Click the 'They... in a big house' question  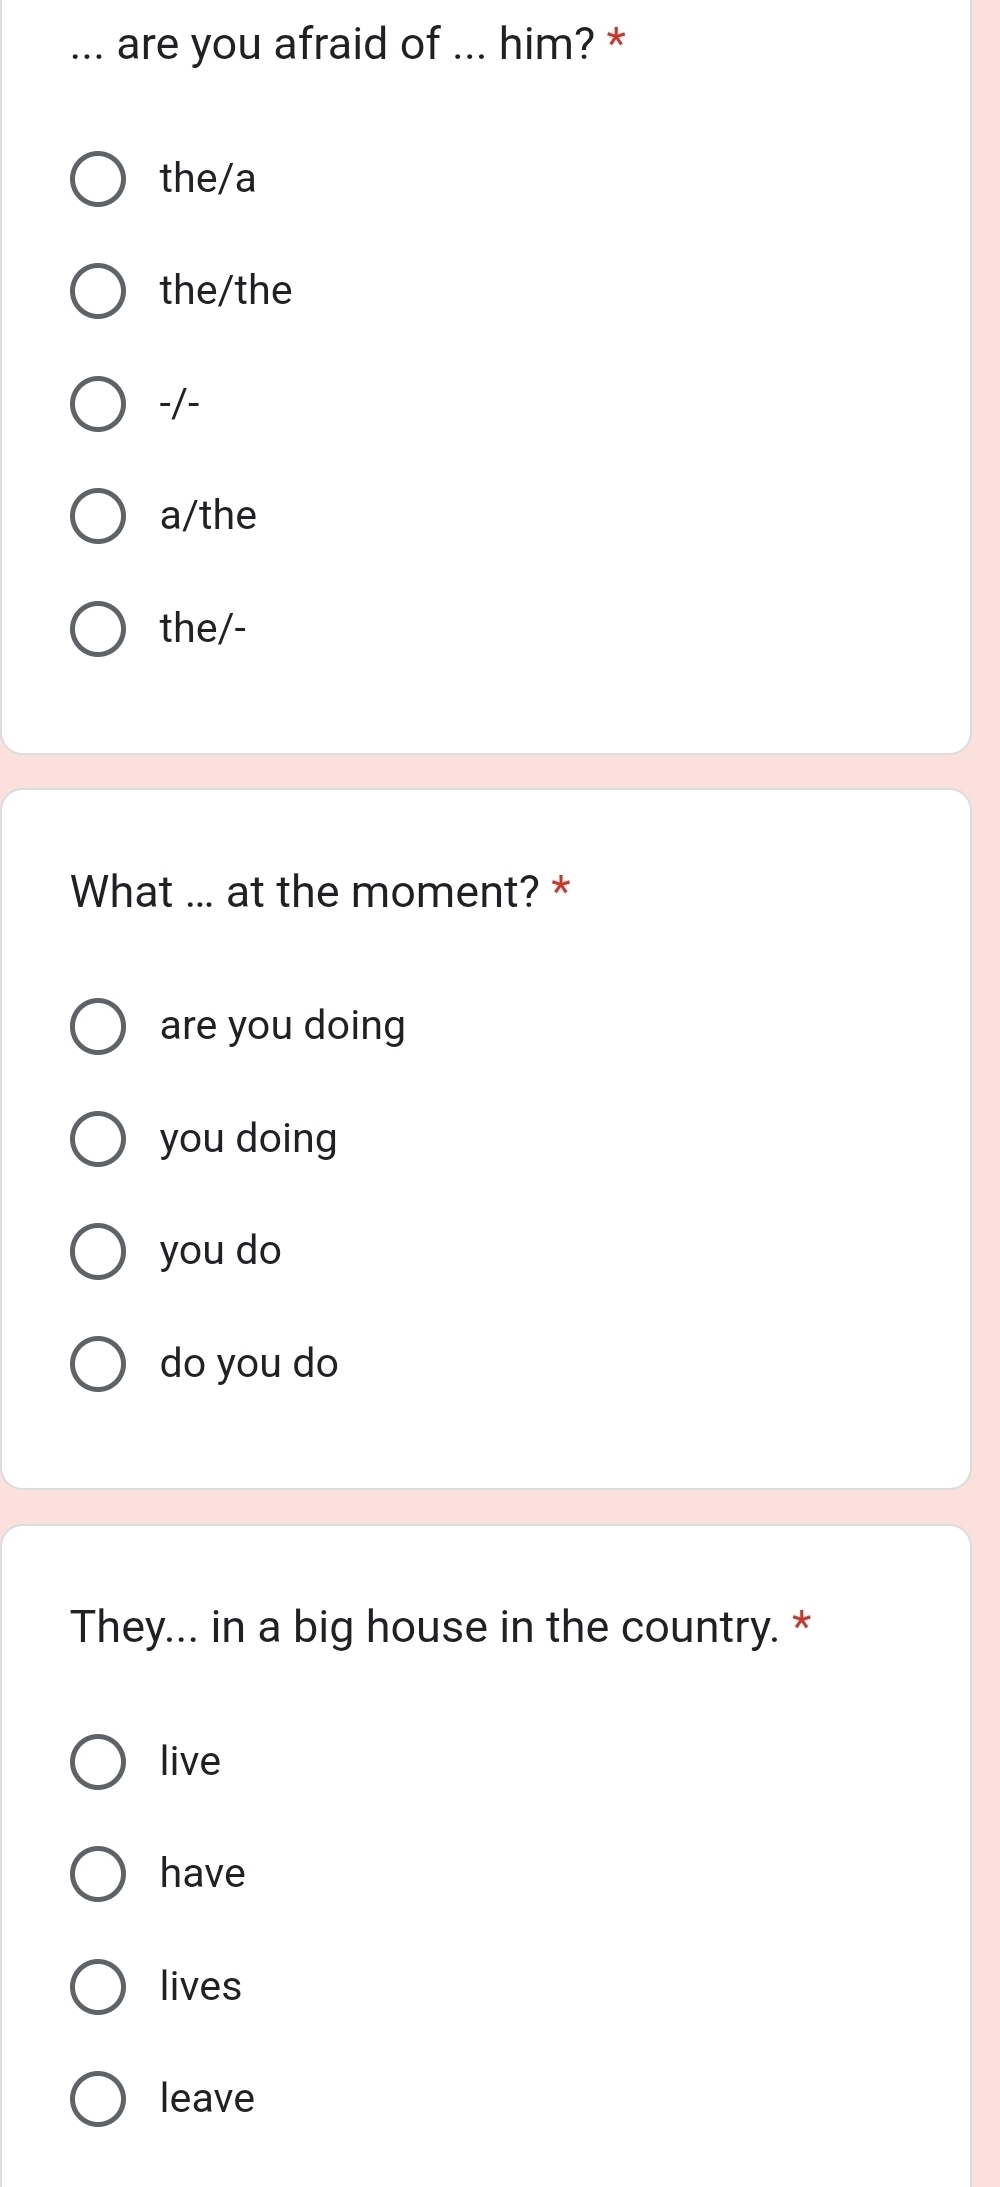[x=424, y=1627]
